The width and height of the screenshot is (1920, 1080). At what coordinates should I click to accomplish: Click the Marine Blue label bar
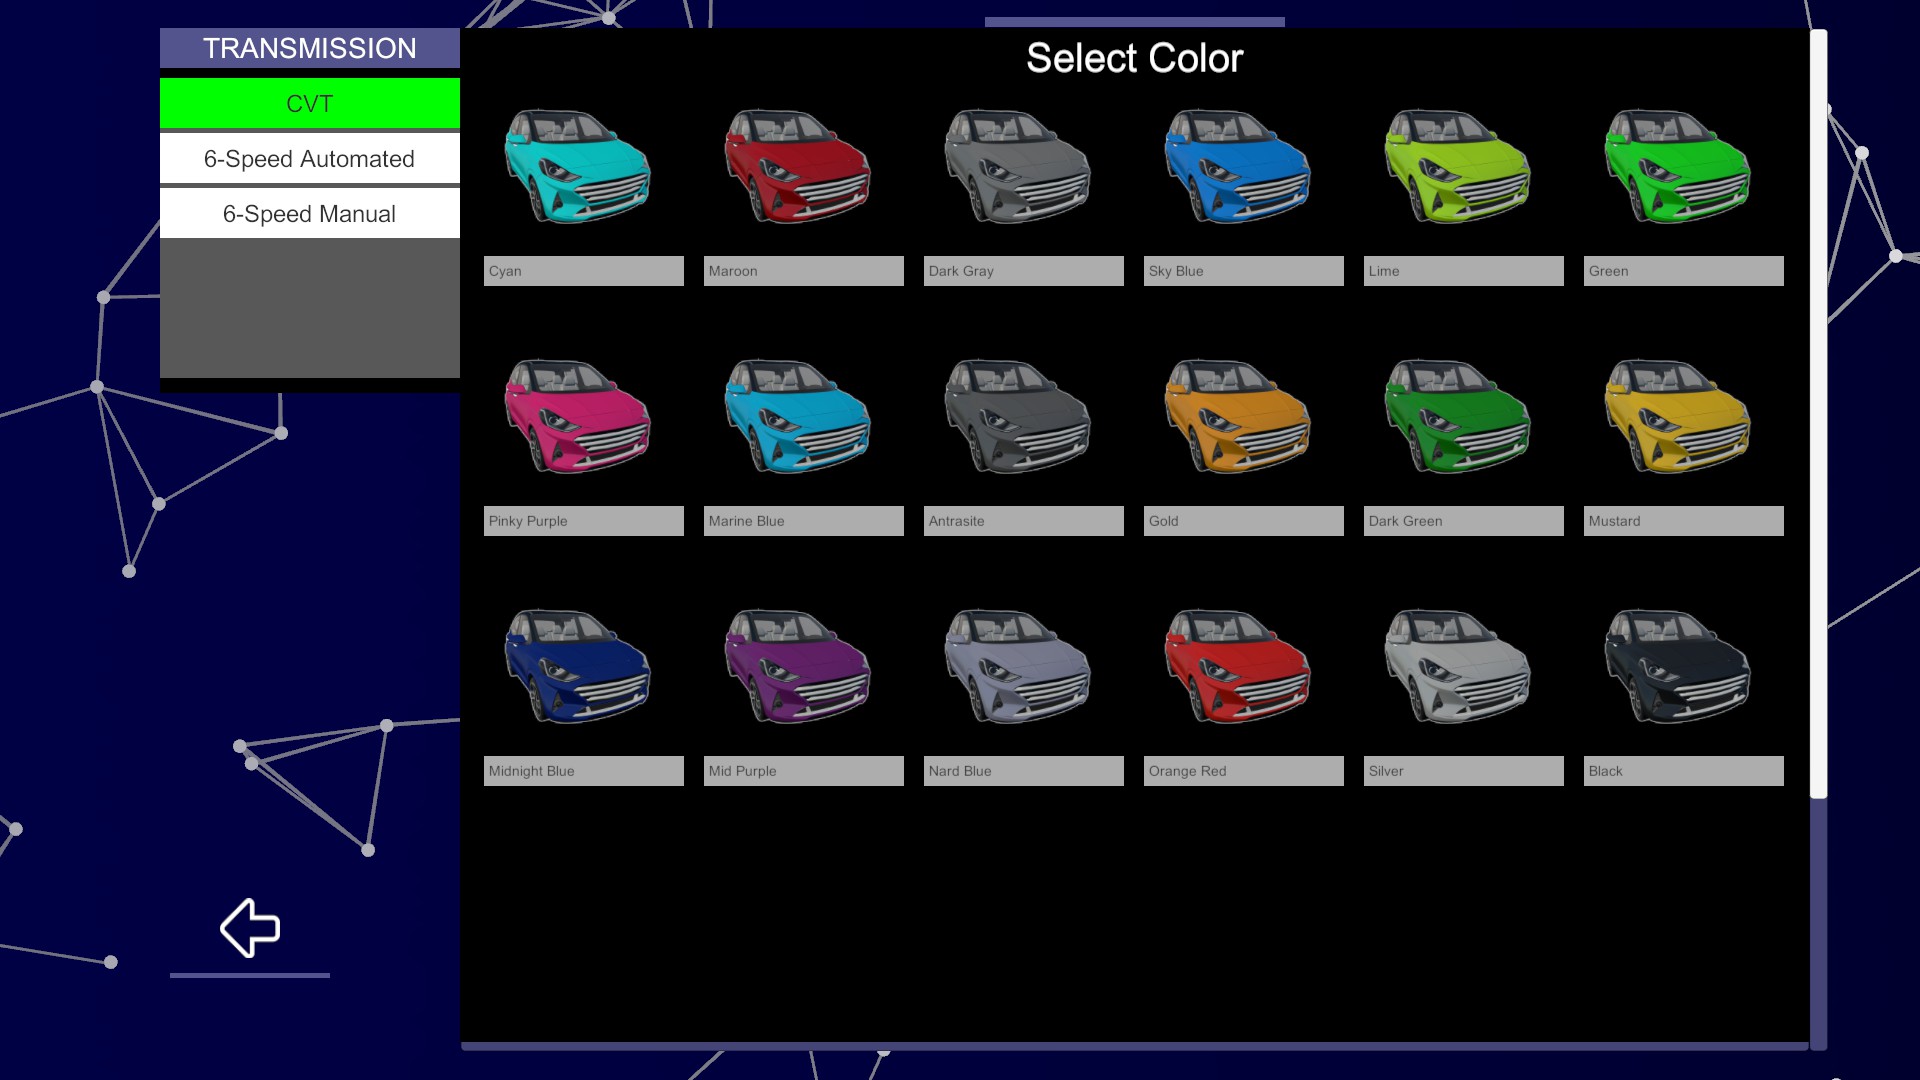[804, 521]
